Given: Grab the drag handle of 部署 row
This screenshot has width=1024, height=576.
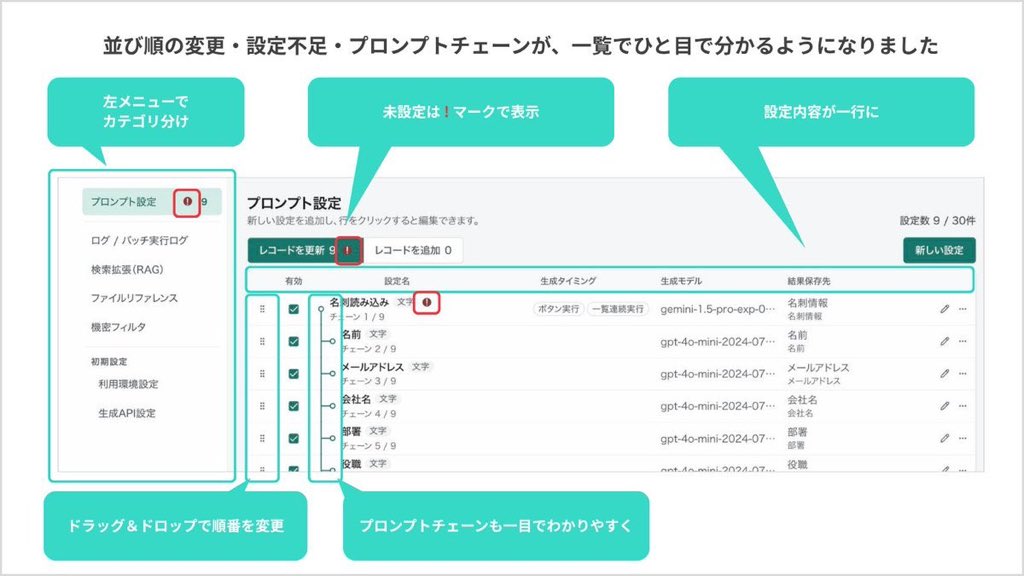Looking at the screenshot, I should point(263,438).
